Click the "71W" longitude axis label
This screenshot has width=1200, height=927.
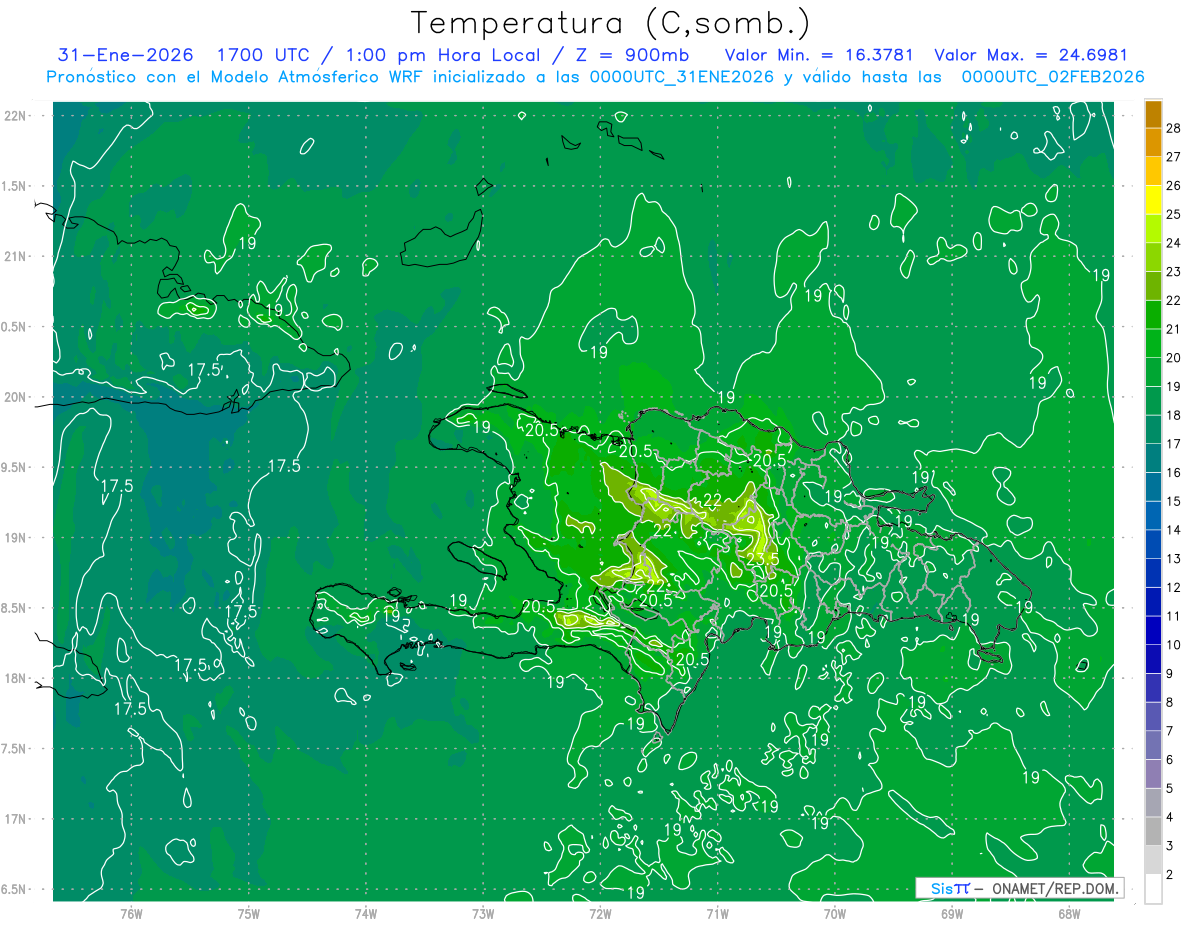point(717,914)
